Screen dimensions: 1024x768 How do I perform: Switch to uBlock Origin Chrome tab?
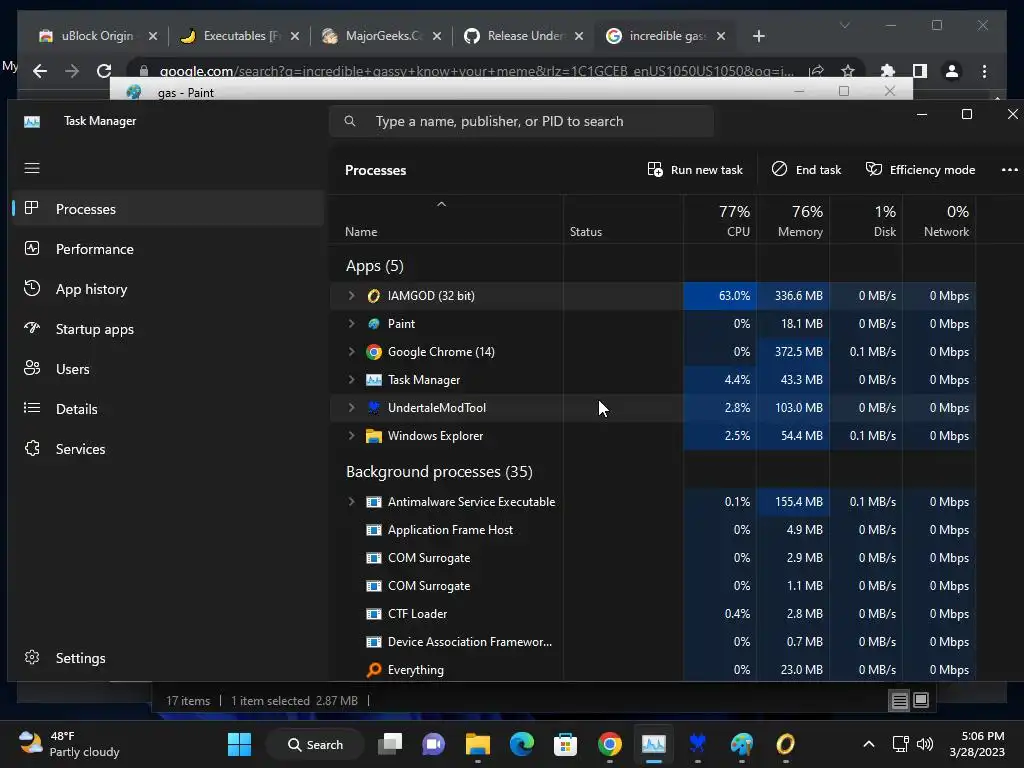click(97, 36)
